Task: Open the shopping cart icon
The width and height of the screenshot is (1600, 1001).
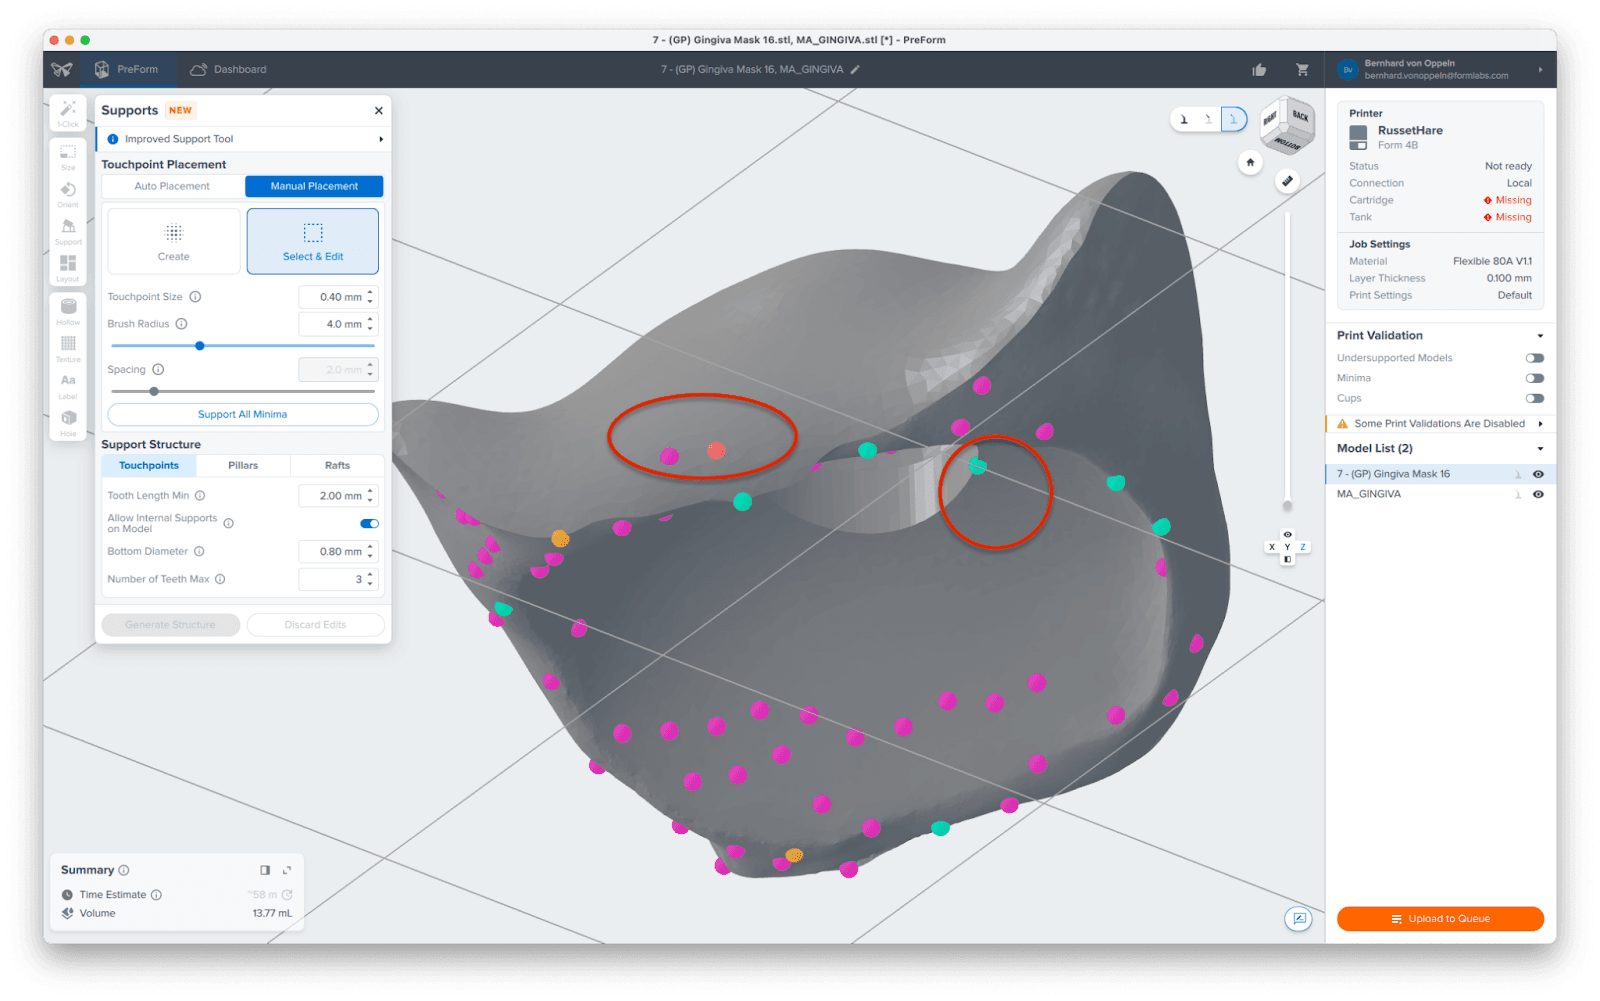Action: point(1302,70)
